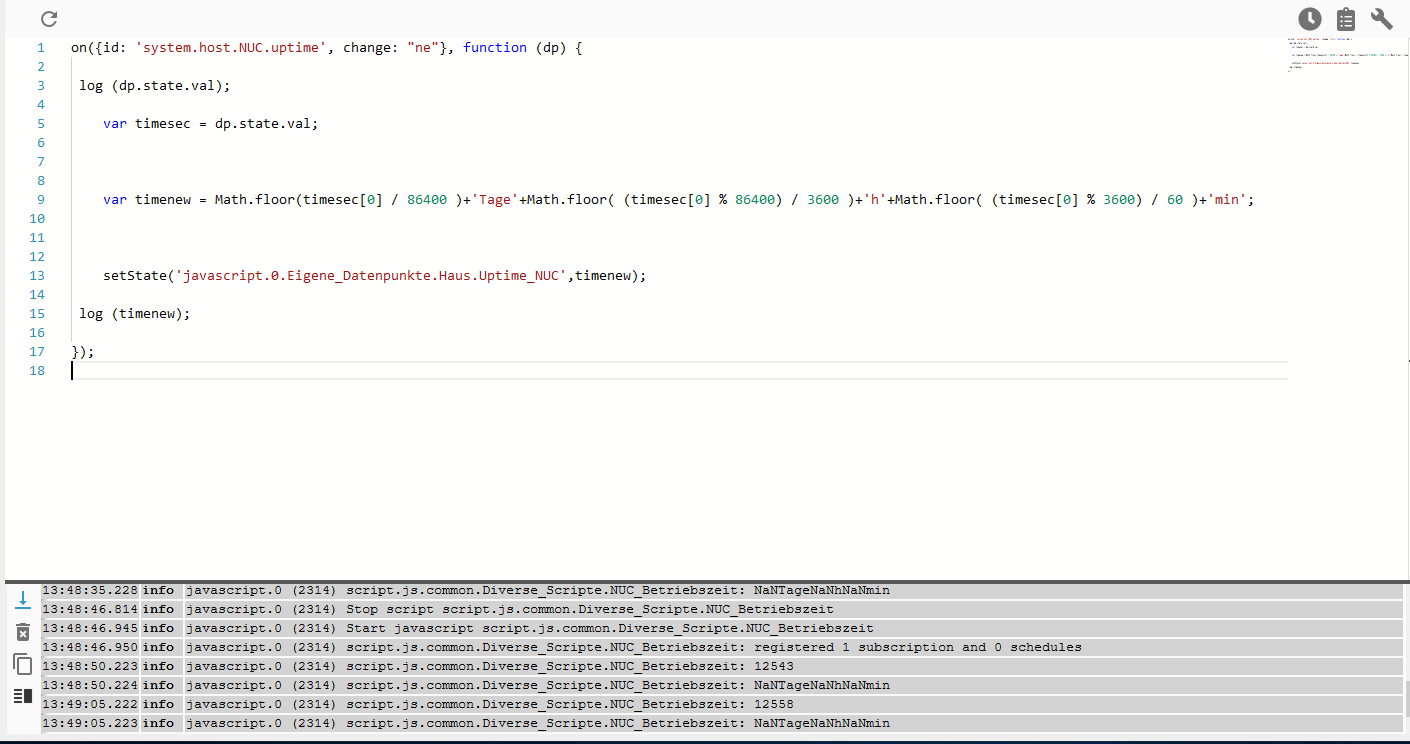Click line number 17 in the gutter

(x=37, y=351)
